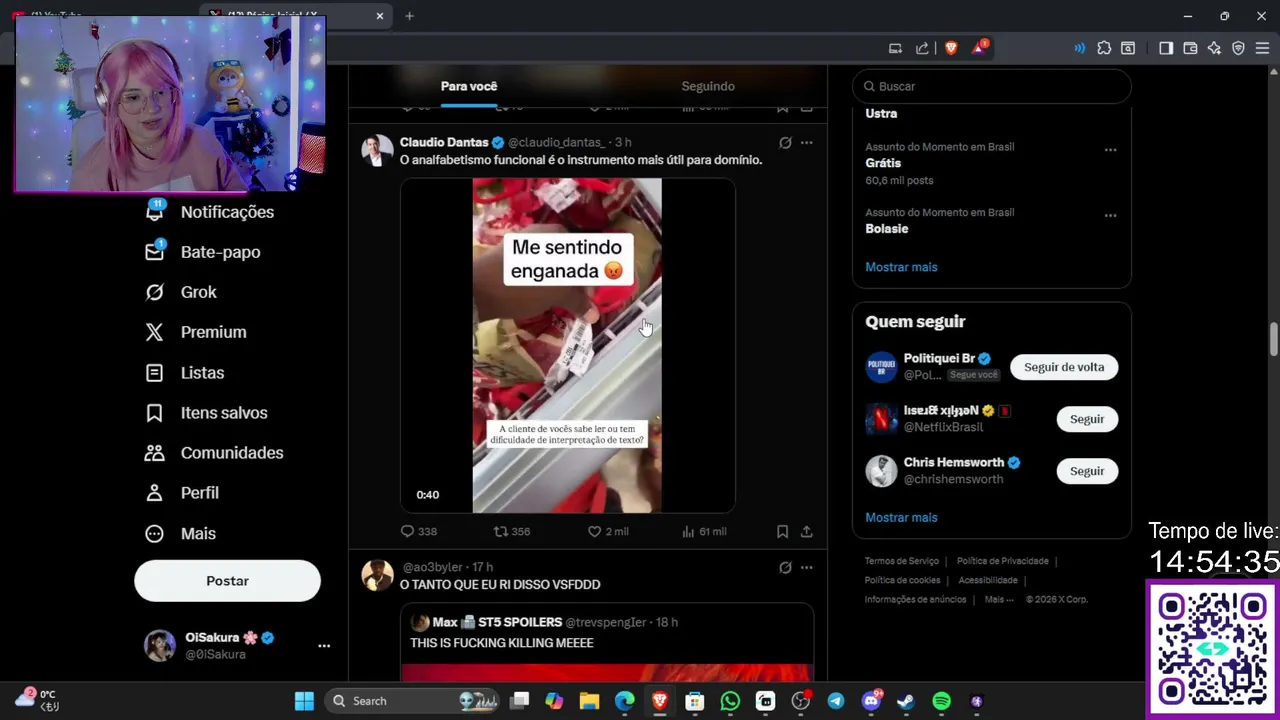The height and width of the screenshot is (720, 1280).
Task: Open the quoted post by Max ST5 SPOILERS
Action: (607, 642)
